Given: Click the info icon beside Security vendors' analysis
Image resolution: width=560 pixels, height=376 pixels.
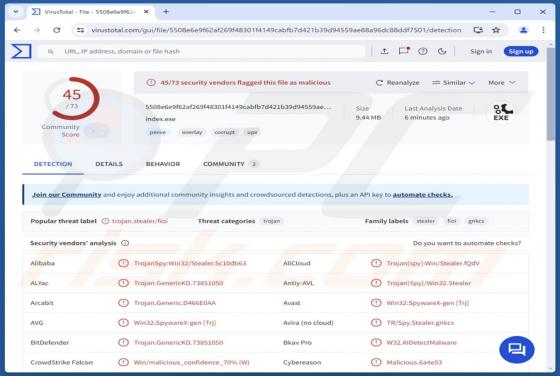Looking at the screenshot, I should [x=125, y=243].
